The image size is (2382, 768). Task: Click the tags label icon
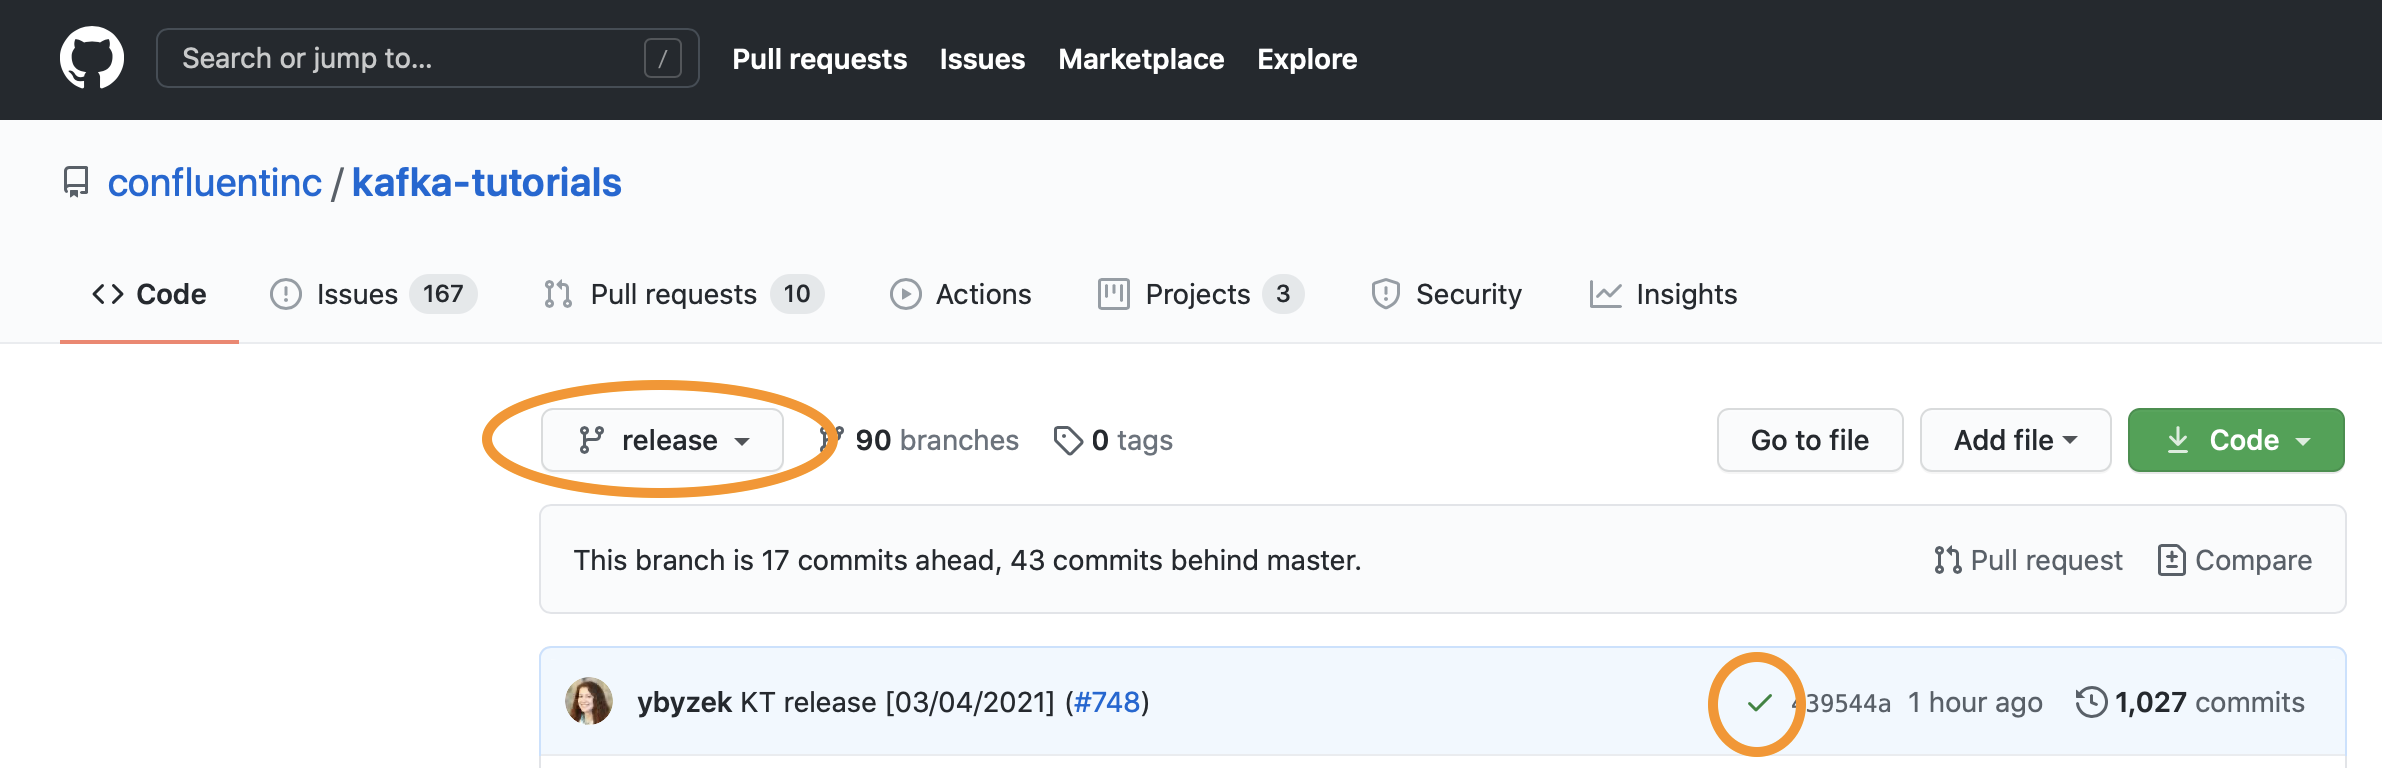[x=1068, y=440]
